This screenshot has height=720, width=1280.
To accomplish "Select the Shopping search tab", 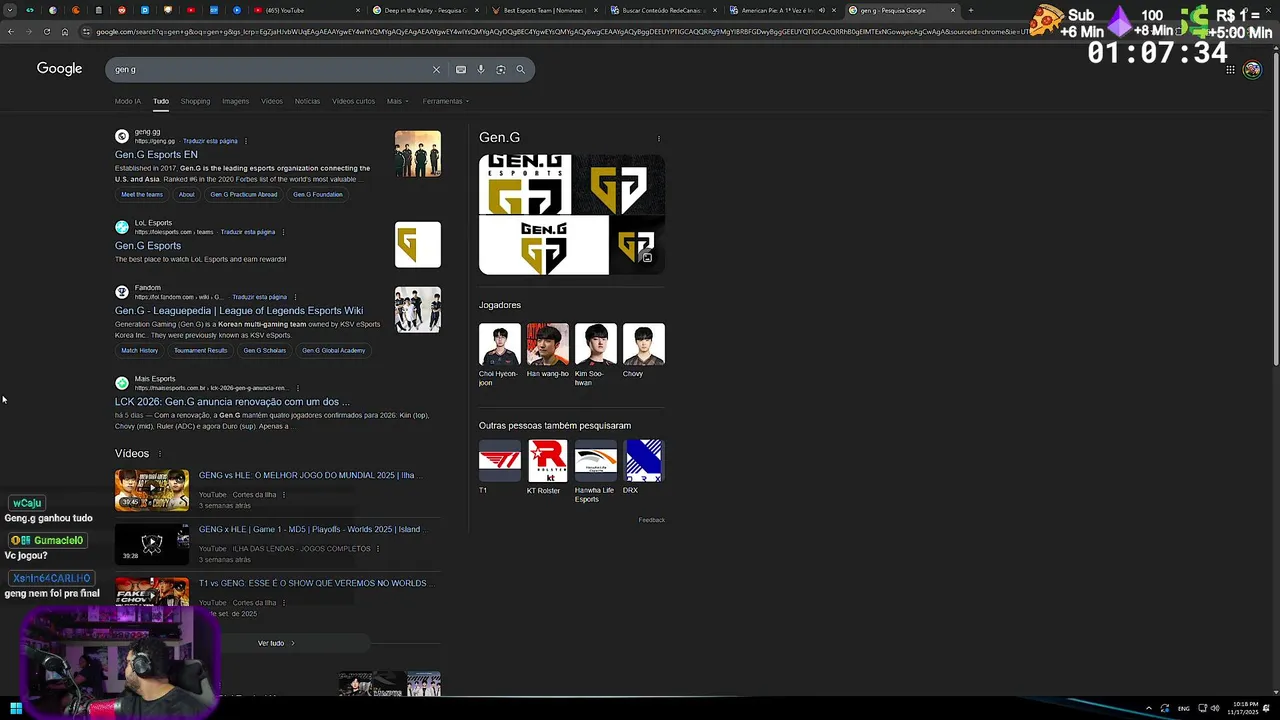I will point(195,101).
